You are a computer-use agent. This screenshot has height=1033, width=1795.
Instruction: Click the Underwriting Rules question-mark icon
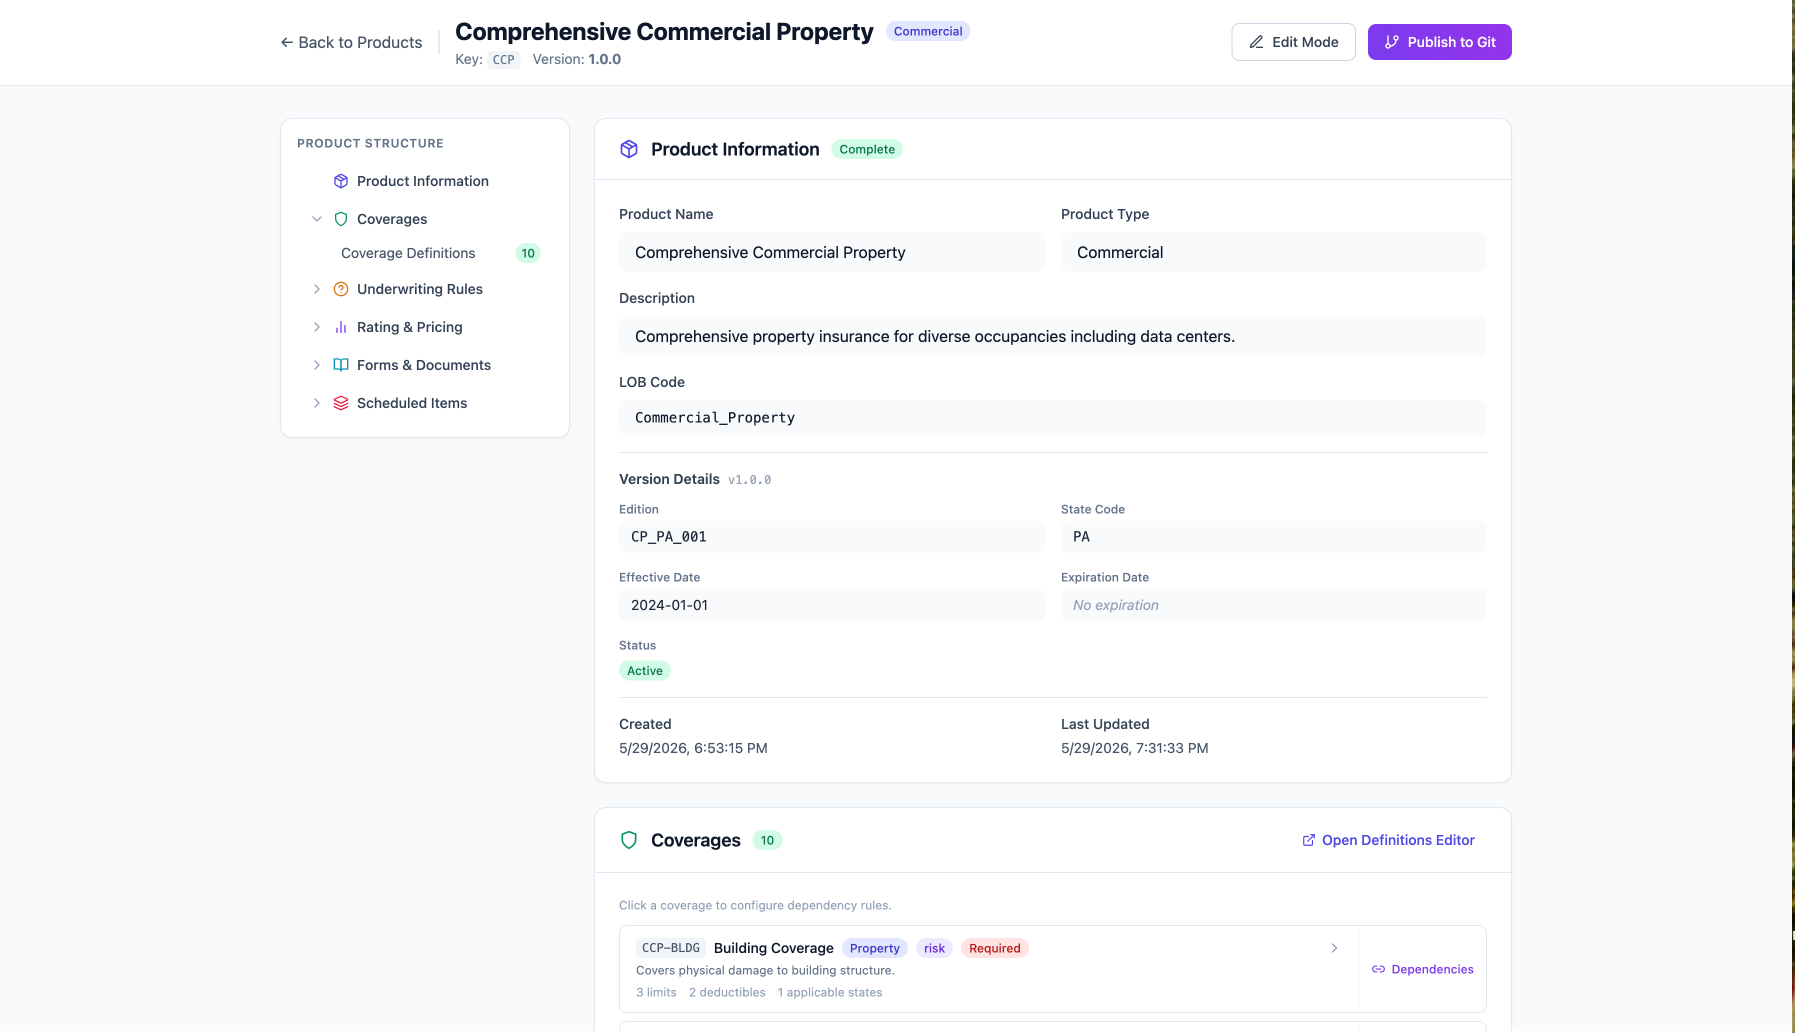point(341,289)
